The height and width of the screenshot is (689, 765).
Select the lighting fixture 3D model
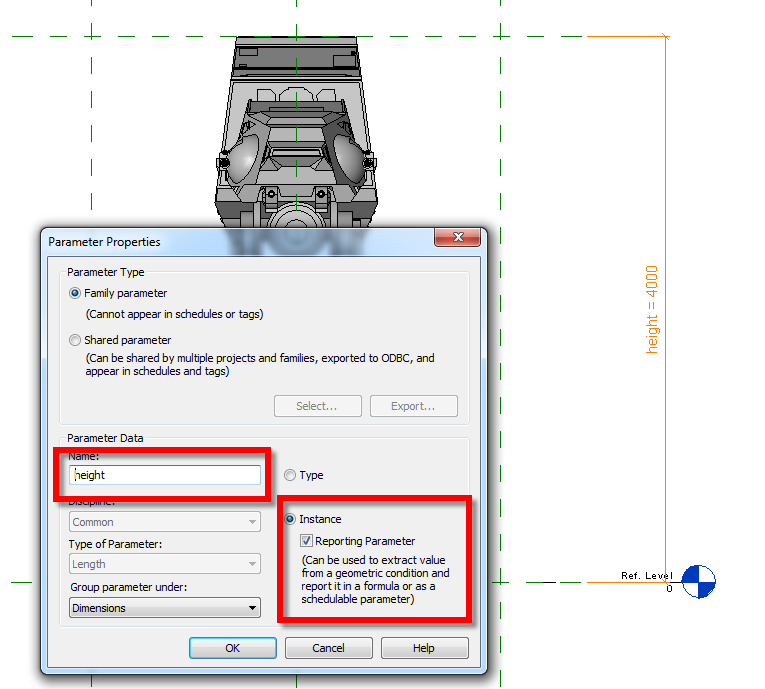(x=296, y=132)
